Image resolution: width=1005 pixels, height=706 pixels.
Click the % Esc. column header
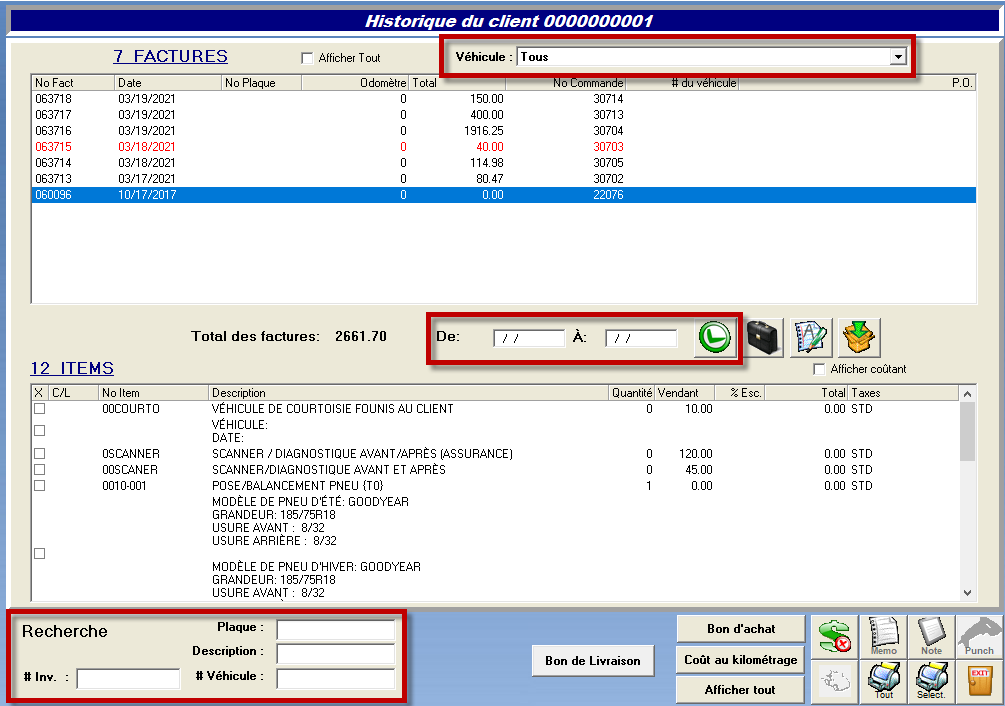click(x=739, y=393)
